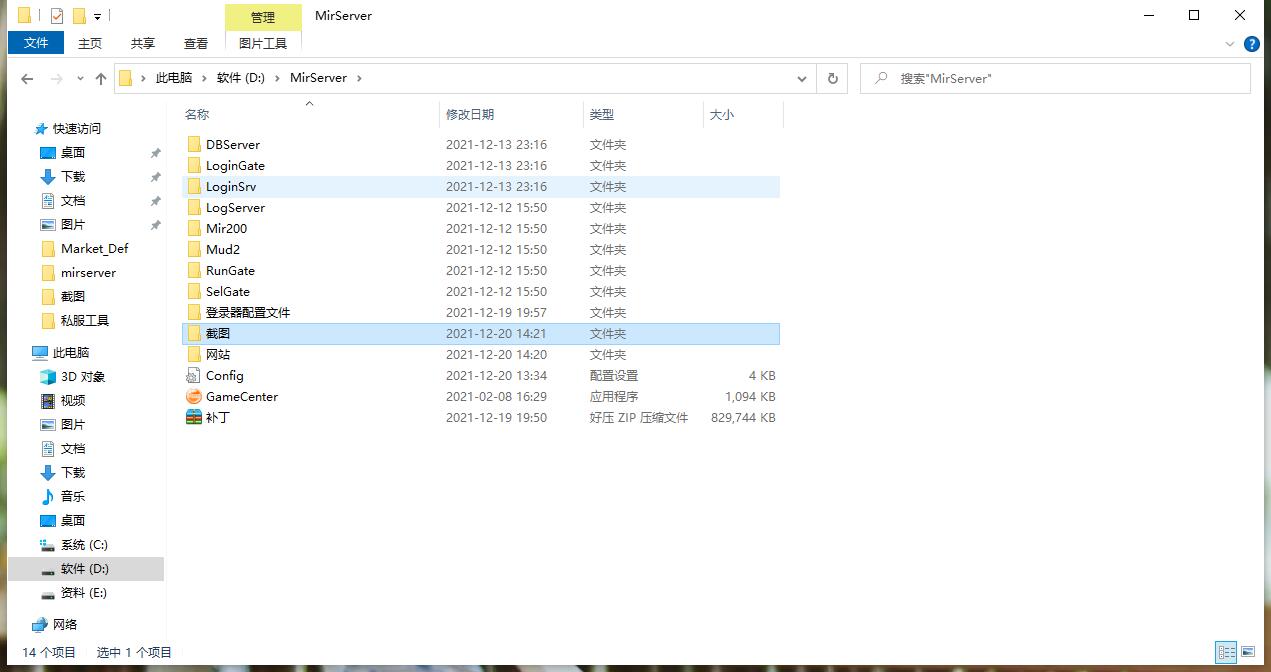Viewport: 1271px width, 672px height.
Task: Sort files by 名称 column header
Action: (x=197, y=115)
